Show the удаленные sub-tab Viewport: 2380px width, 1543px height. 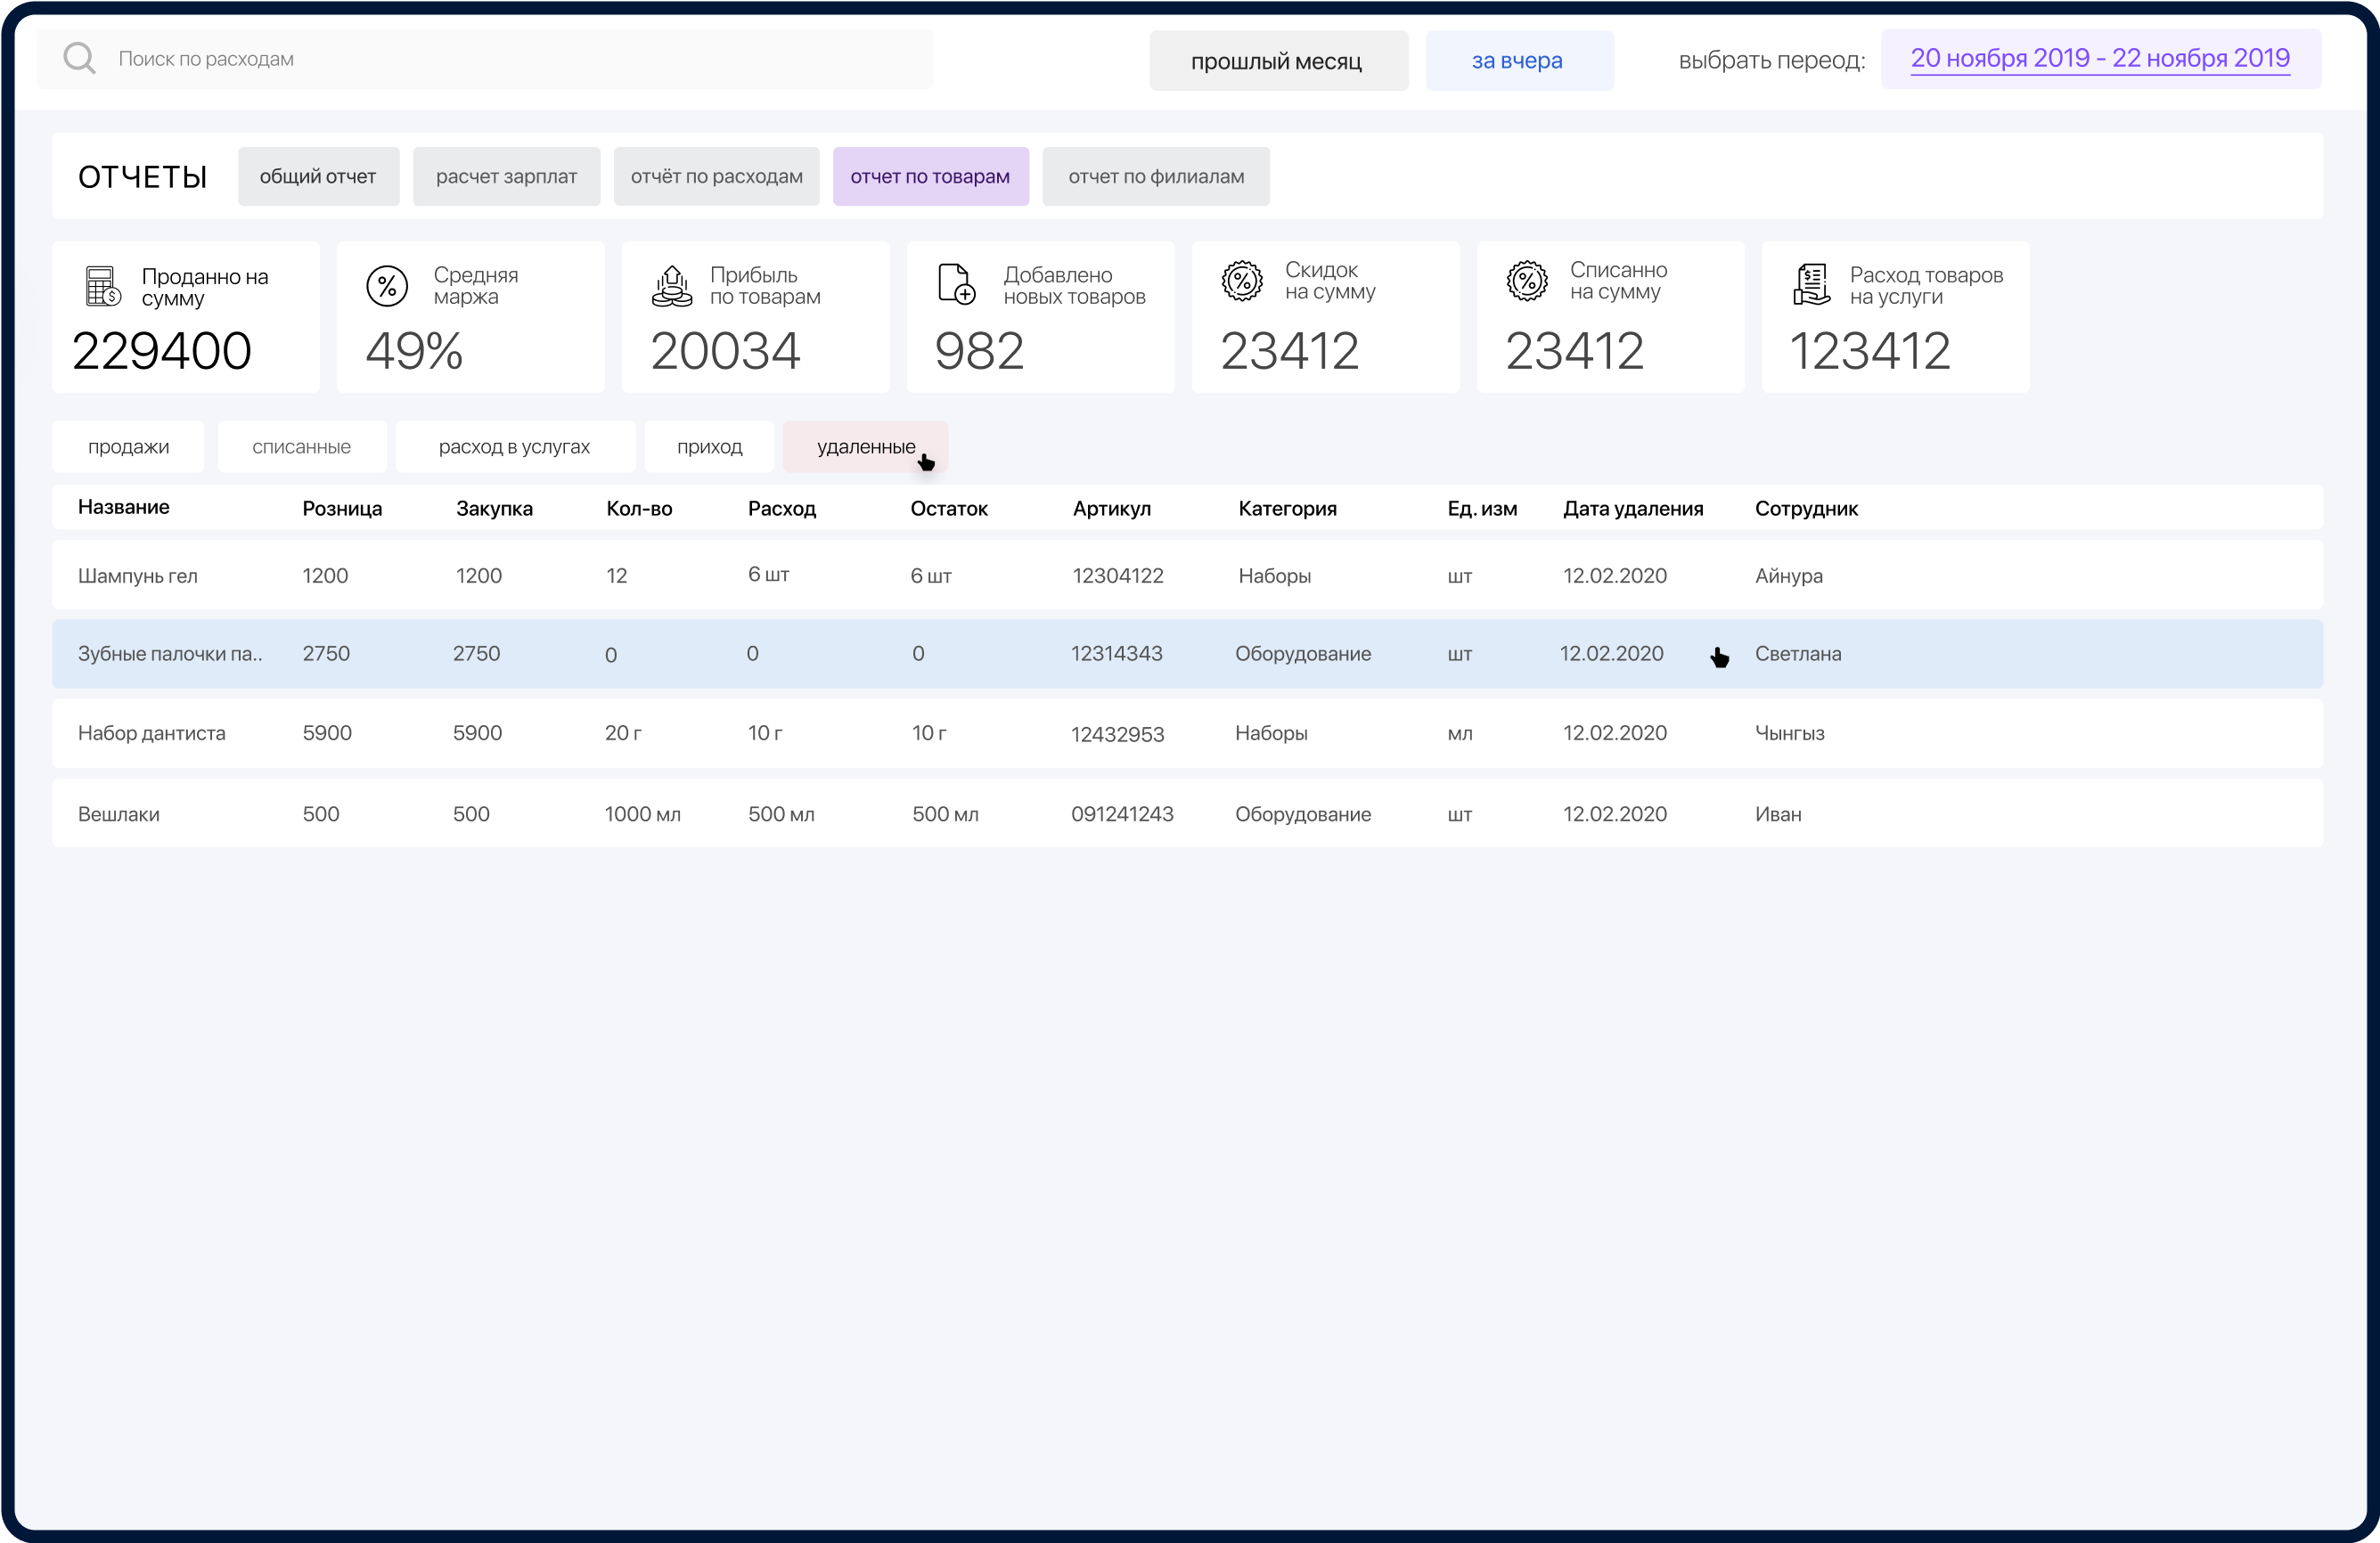click(865, 447)
